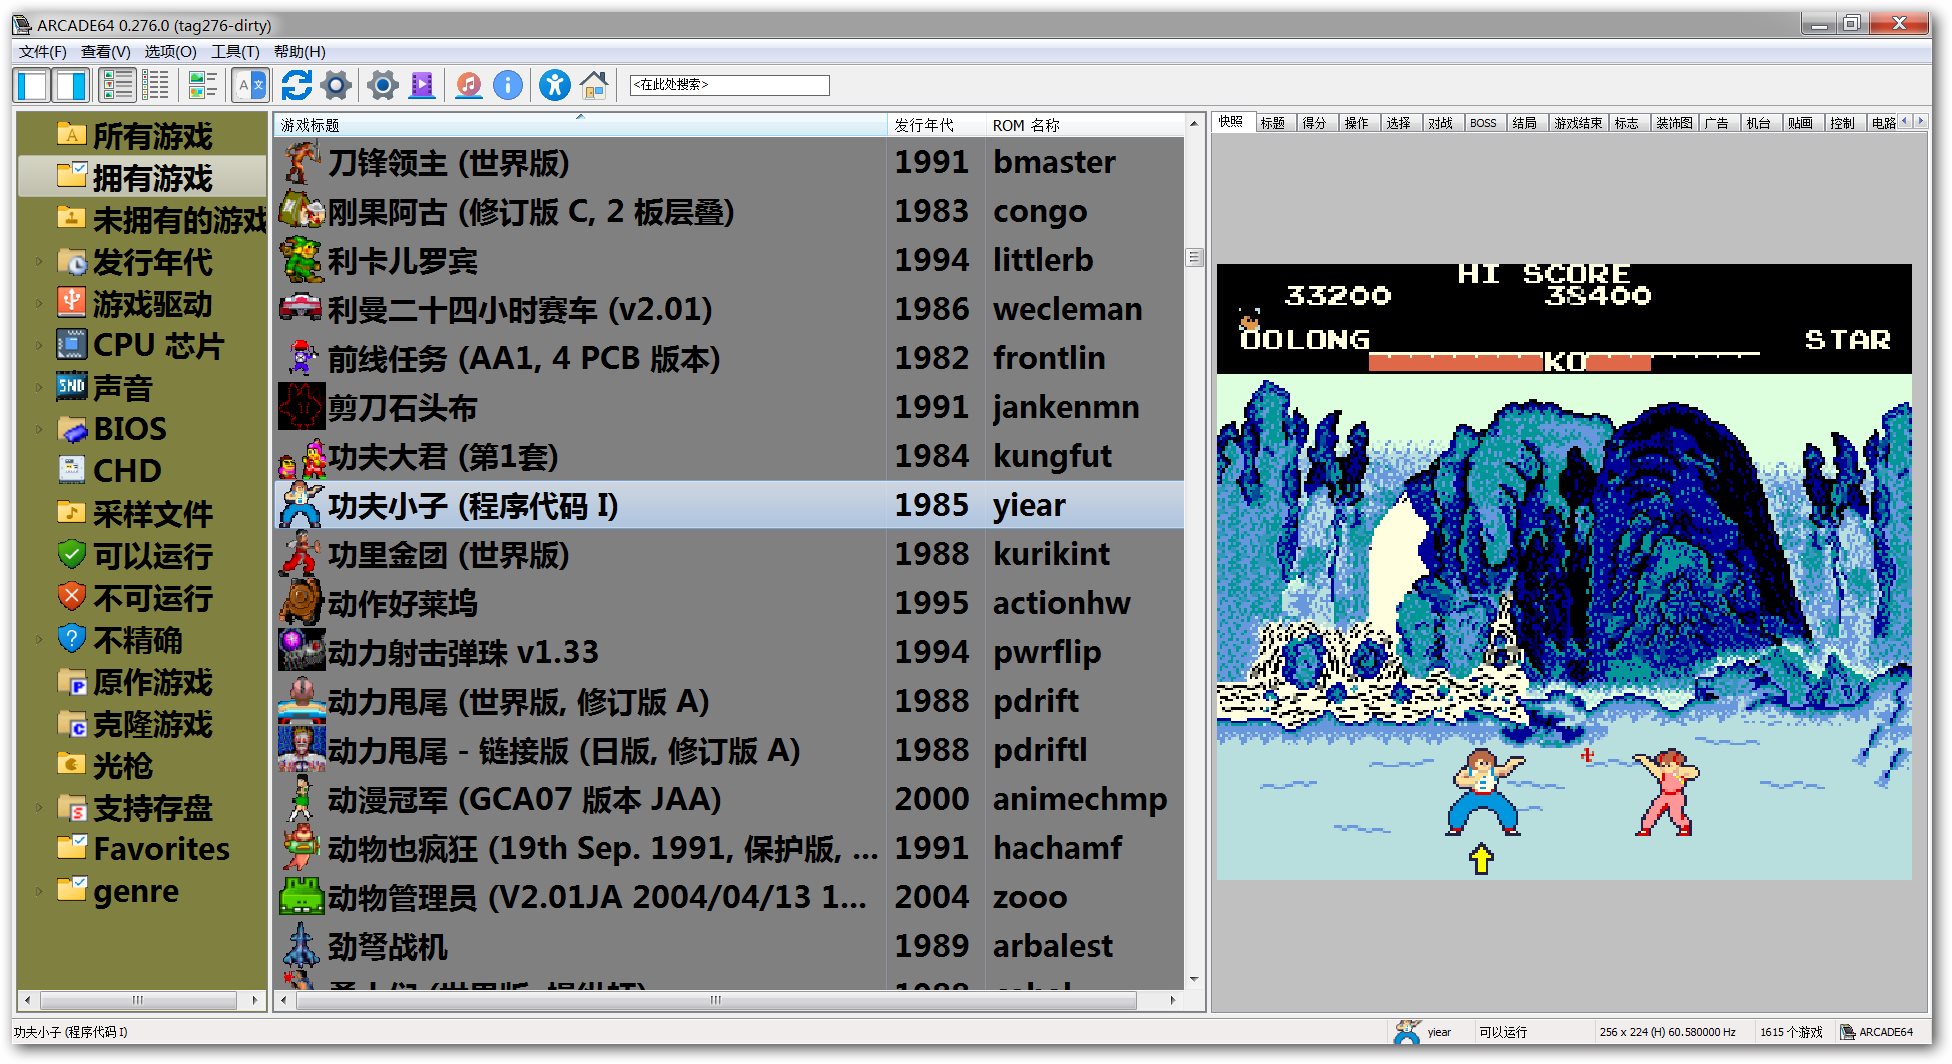Sort by 发行年代 column header

click(923, 125)
